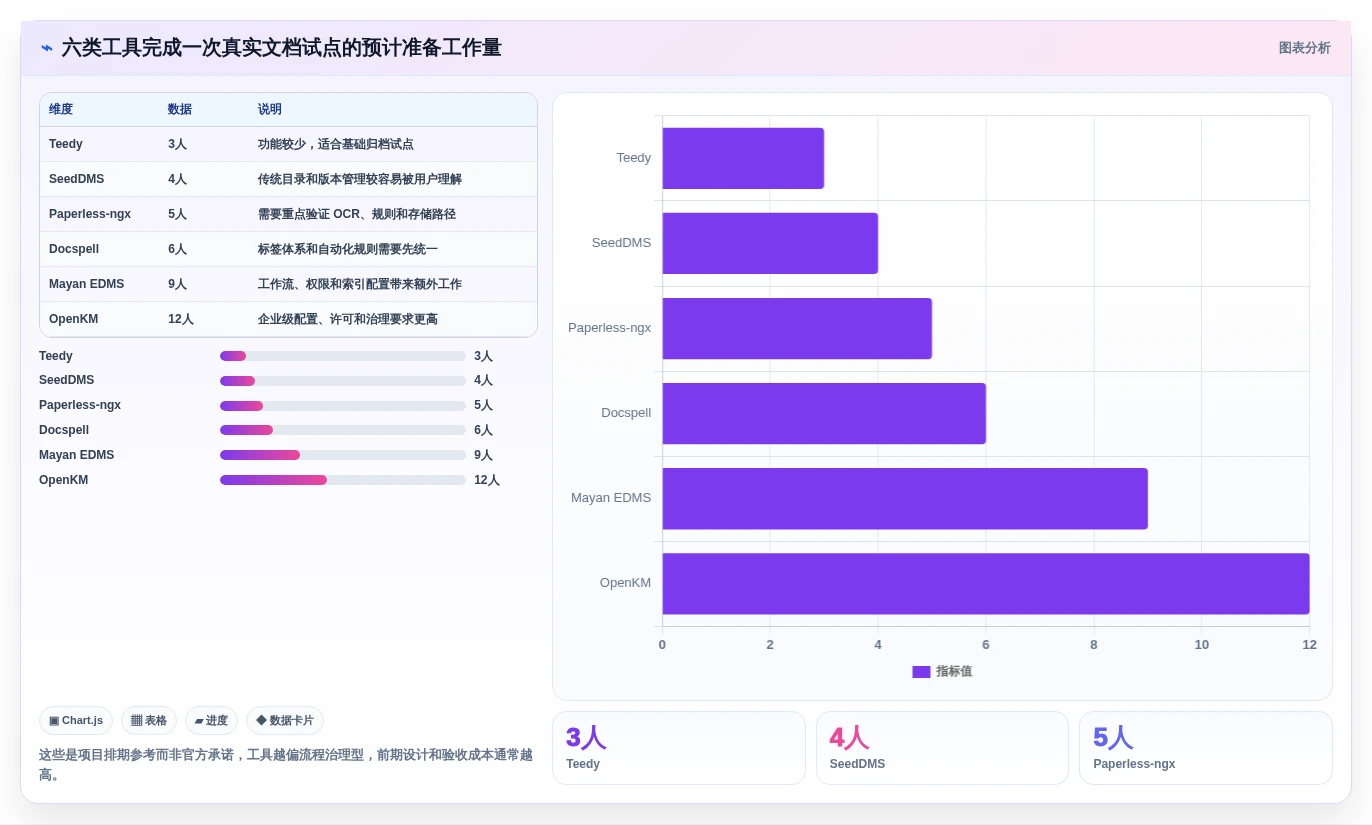Click the Mayan EDMS progress bar

(x=343, y=455)
